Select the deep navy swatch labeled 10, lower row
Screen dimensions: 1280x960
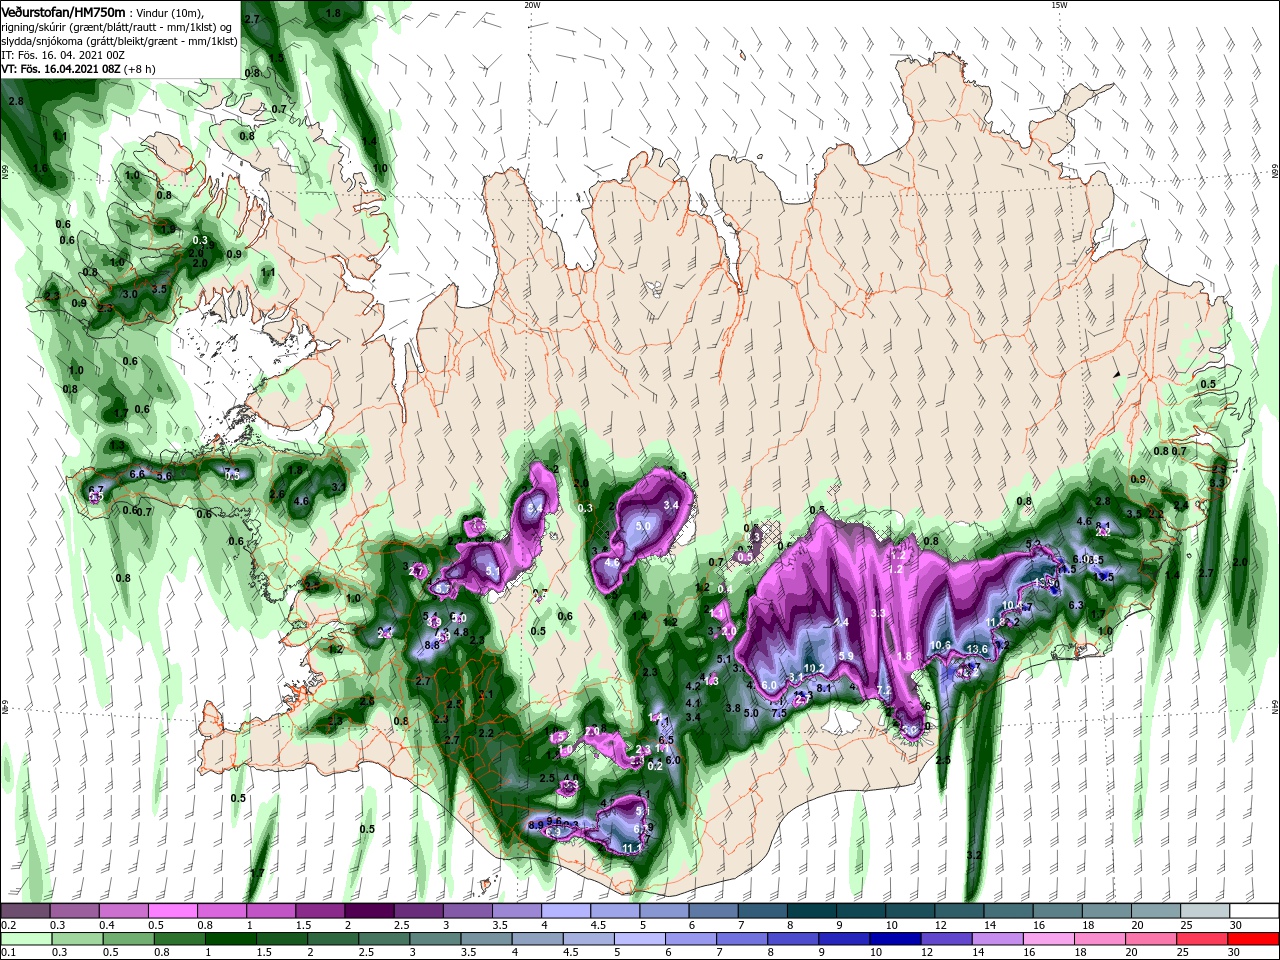897,939
